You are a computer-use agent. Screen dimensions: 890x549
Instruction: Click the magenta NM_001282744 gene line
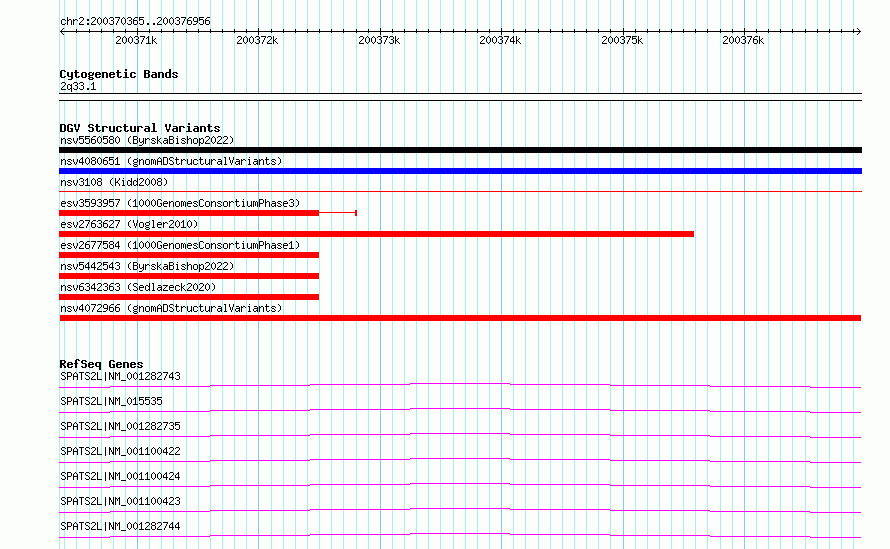pos(460,535)
